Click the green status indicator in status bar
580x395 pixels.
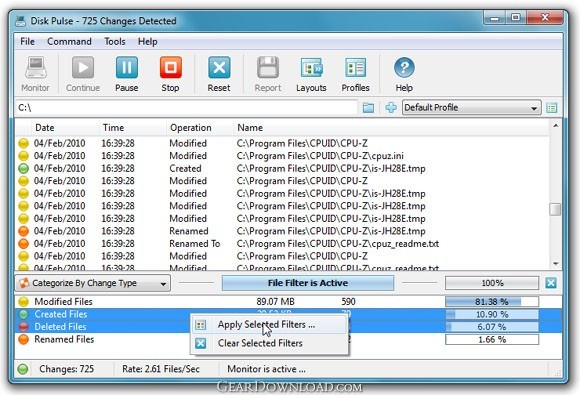point(23,369)
